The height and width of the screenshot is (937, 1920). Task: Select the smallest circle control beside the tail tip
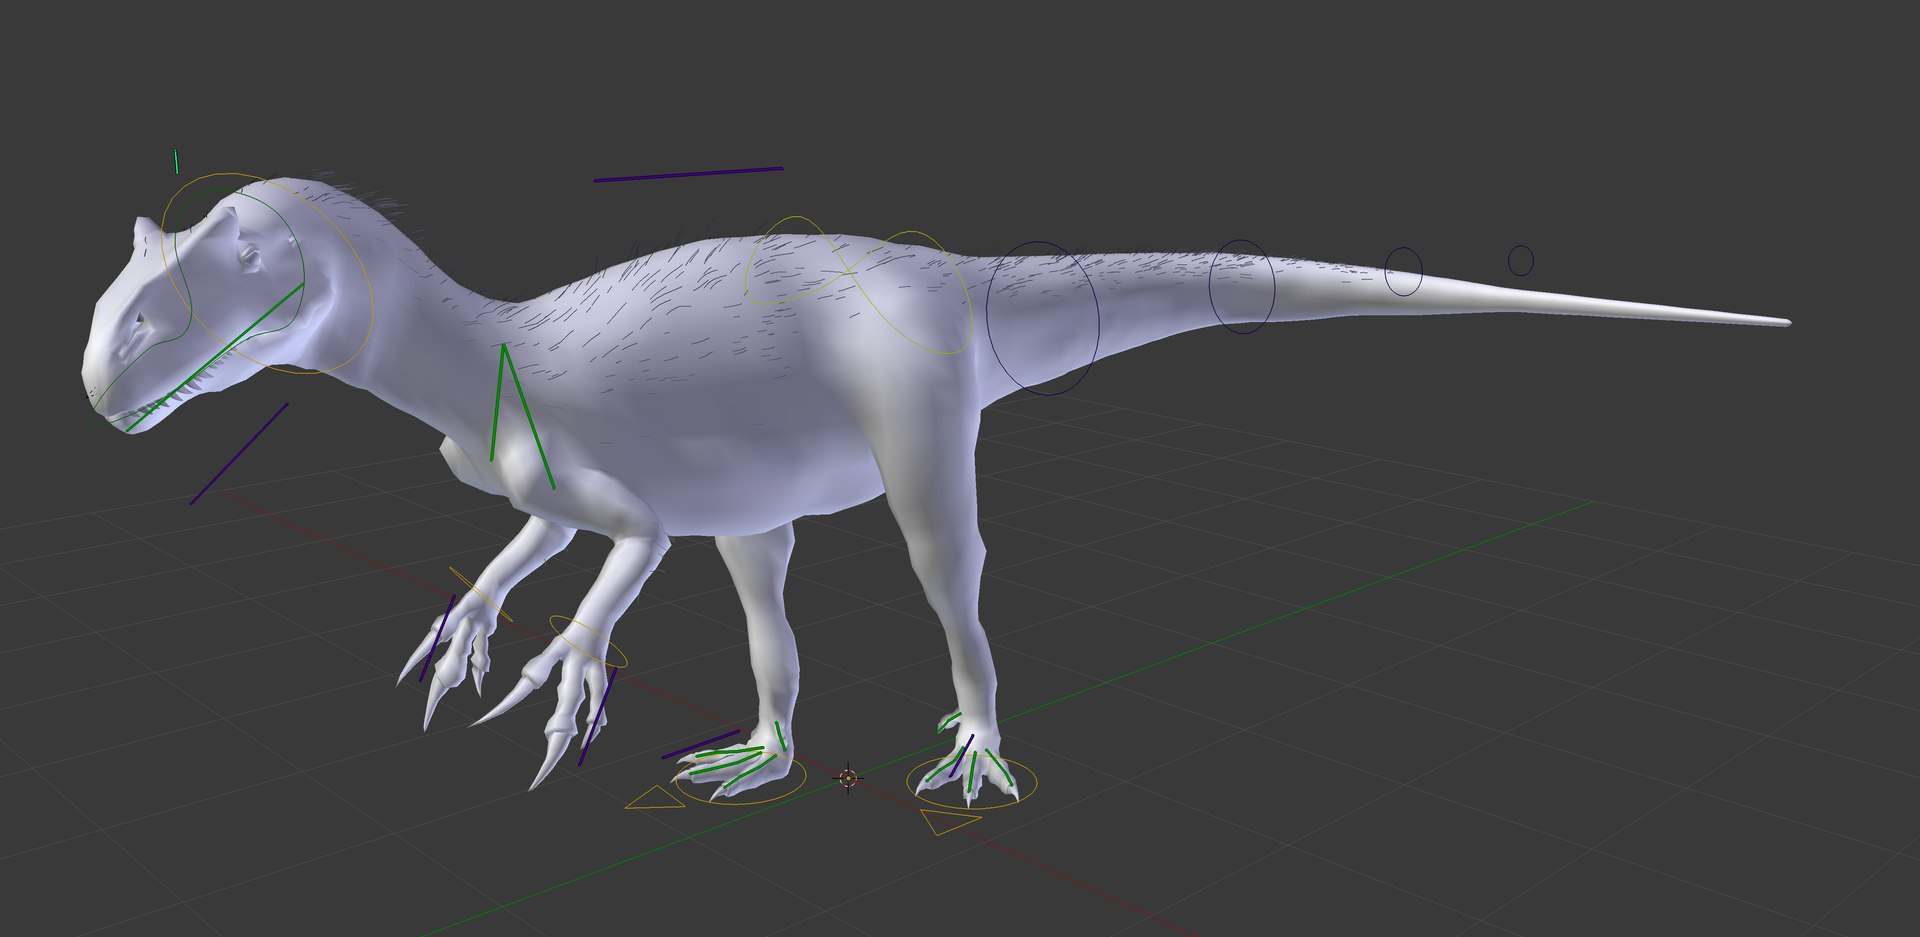pyautogui.click(x=1520, y=261)
